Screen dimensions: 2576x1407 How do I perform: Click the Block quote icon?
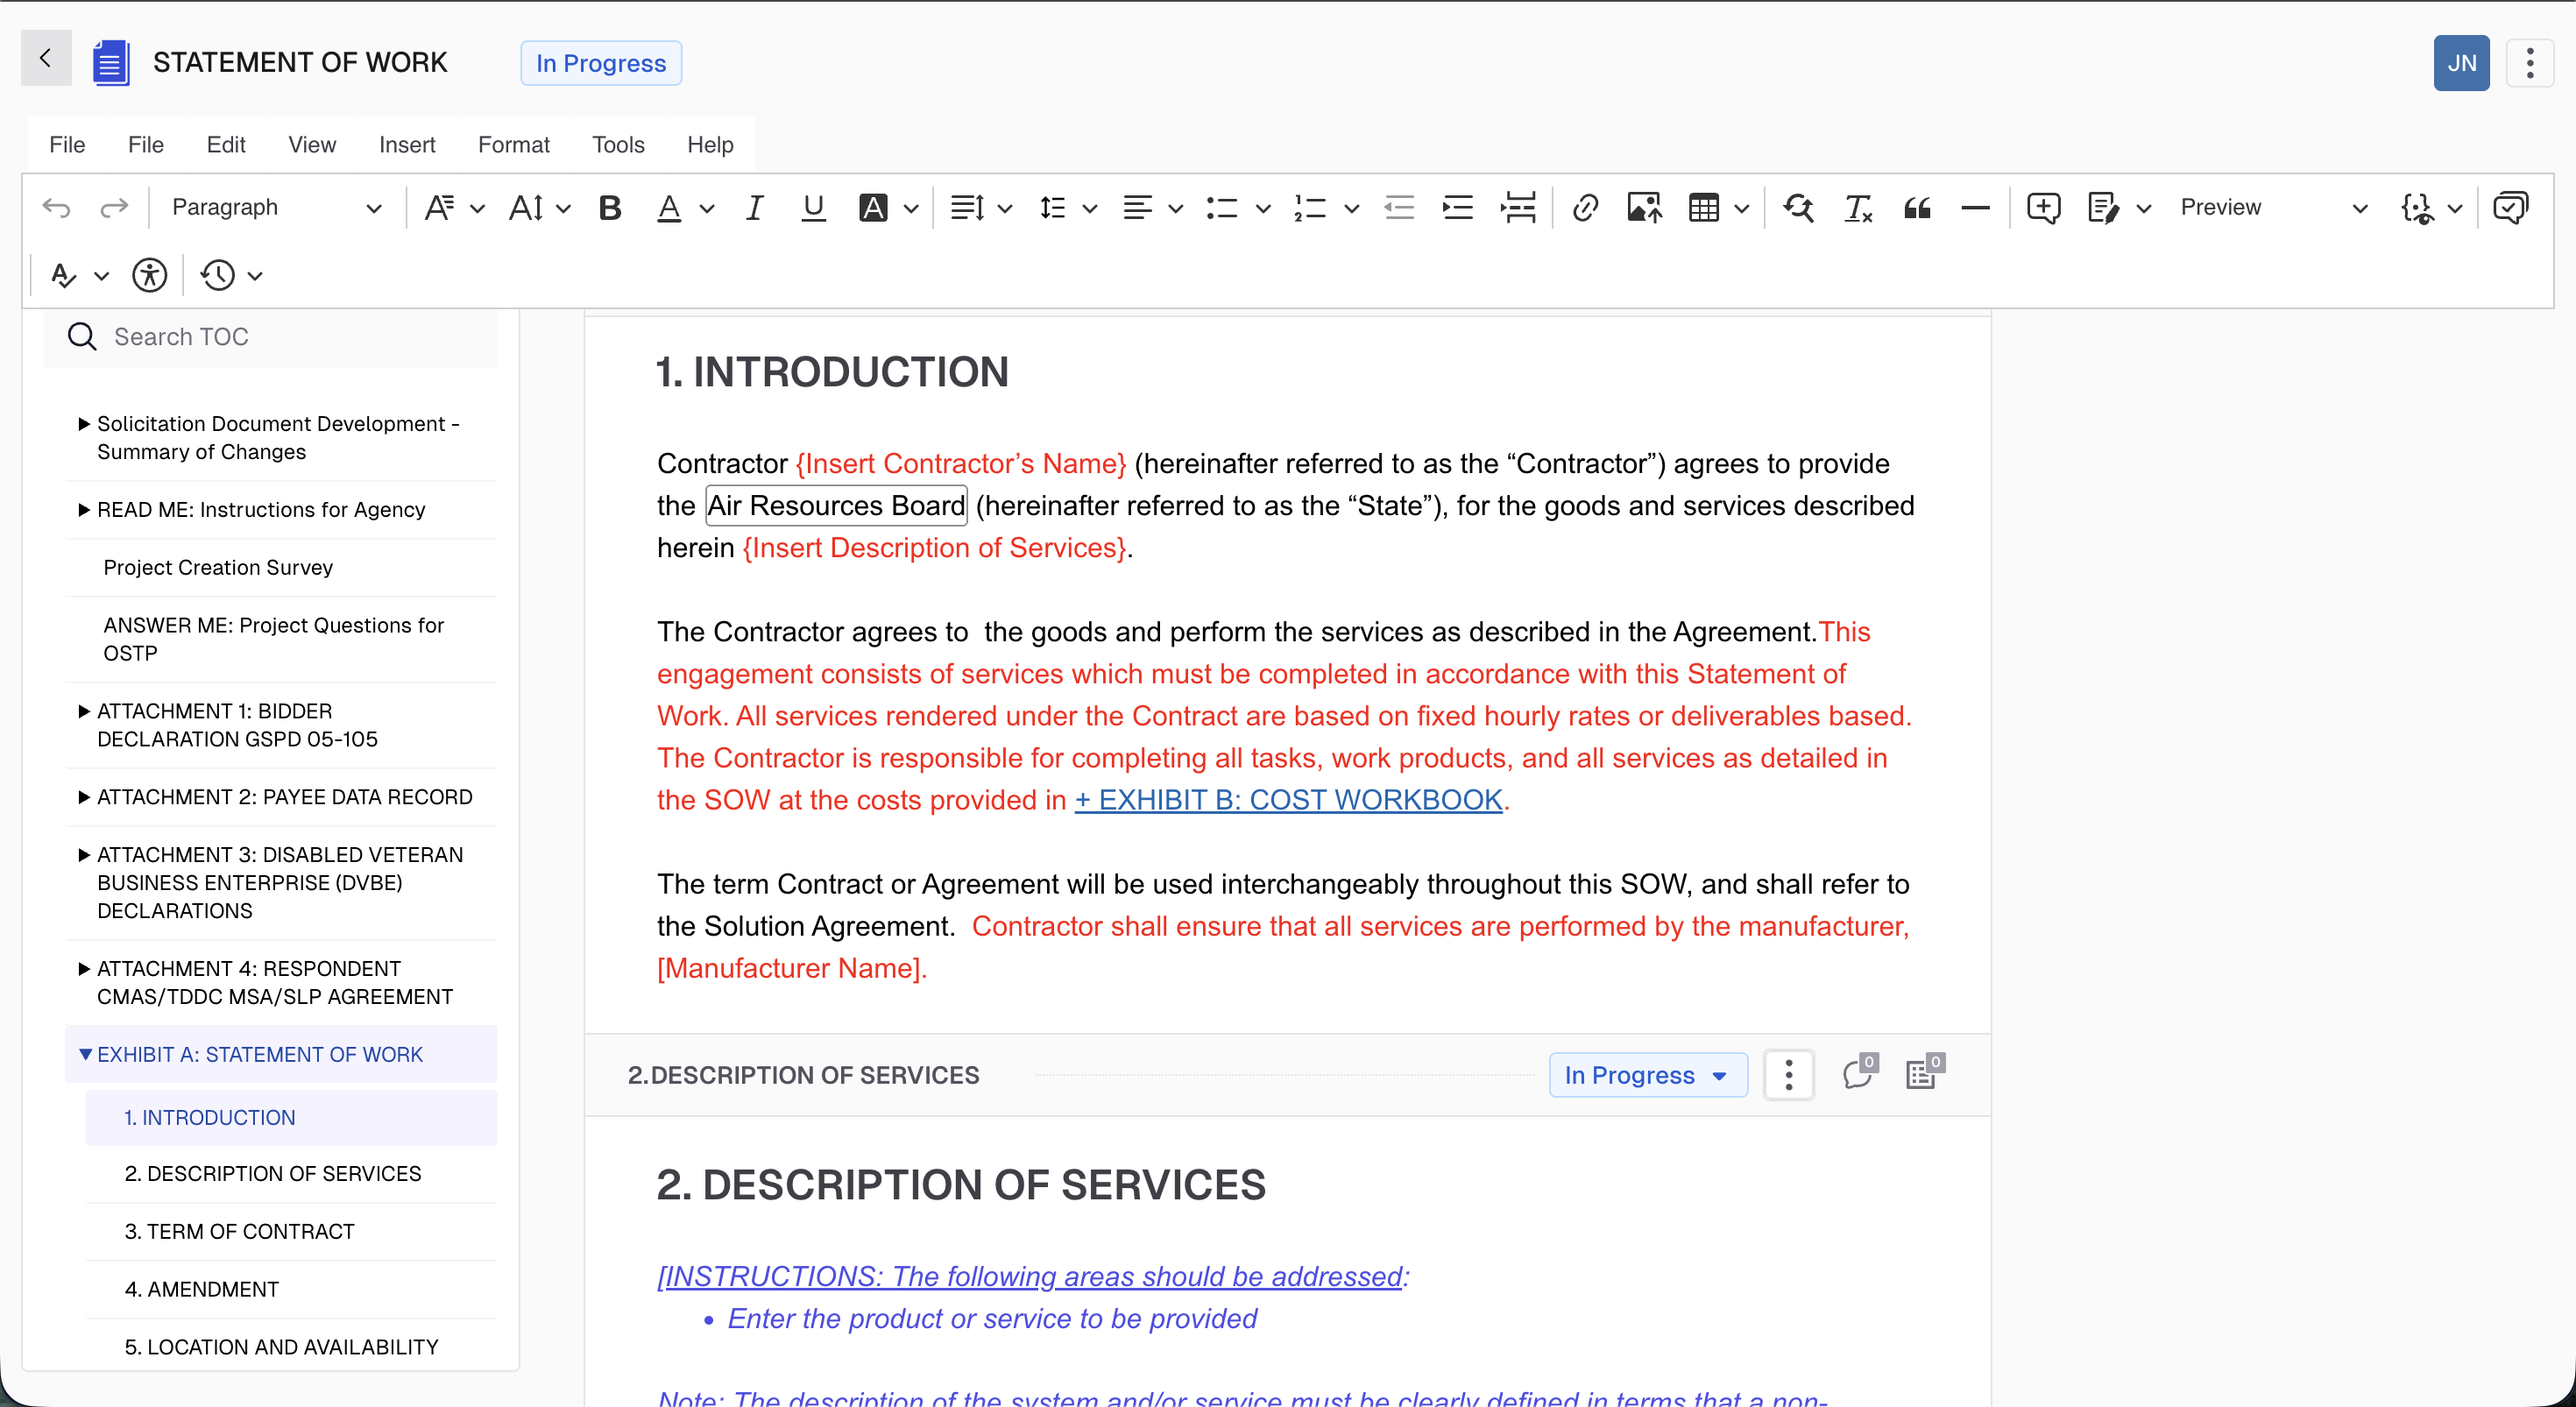pyautogui.click(x=1916, y=207)
